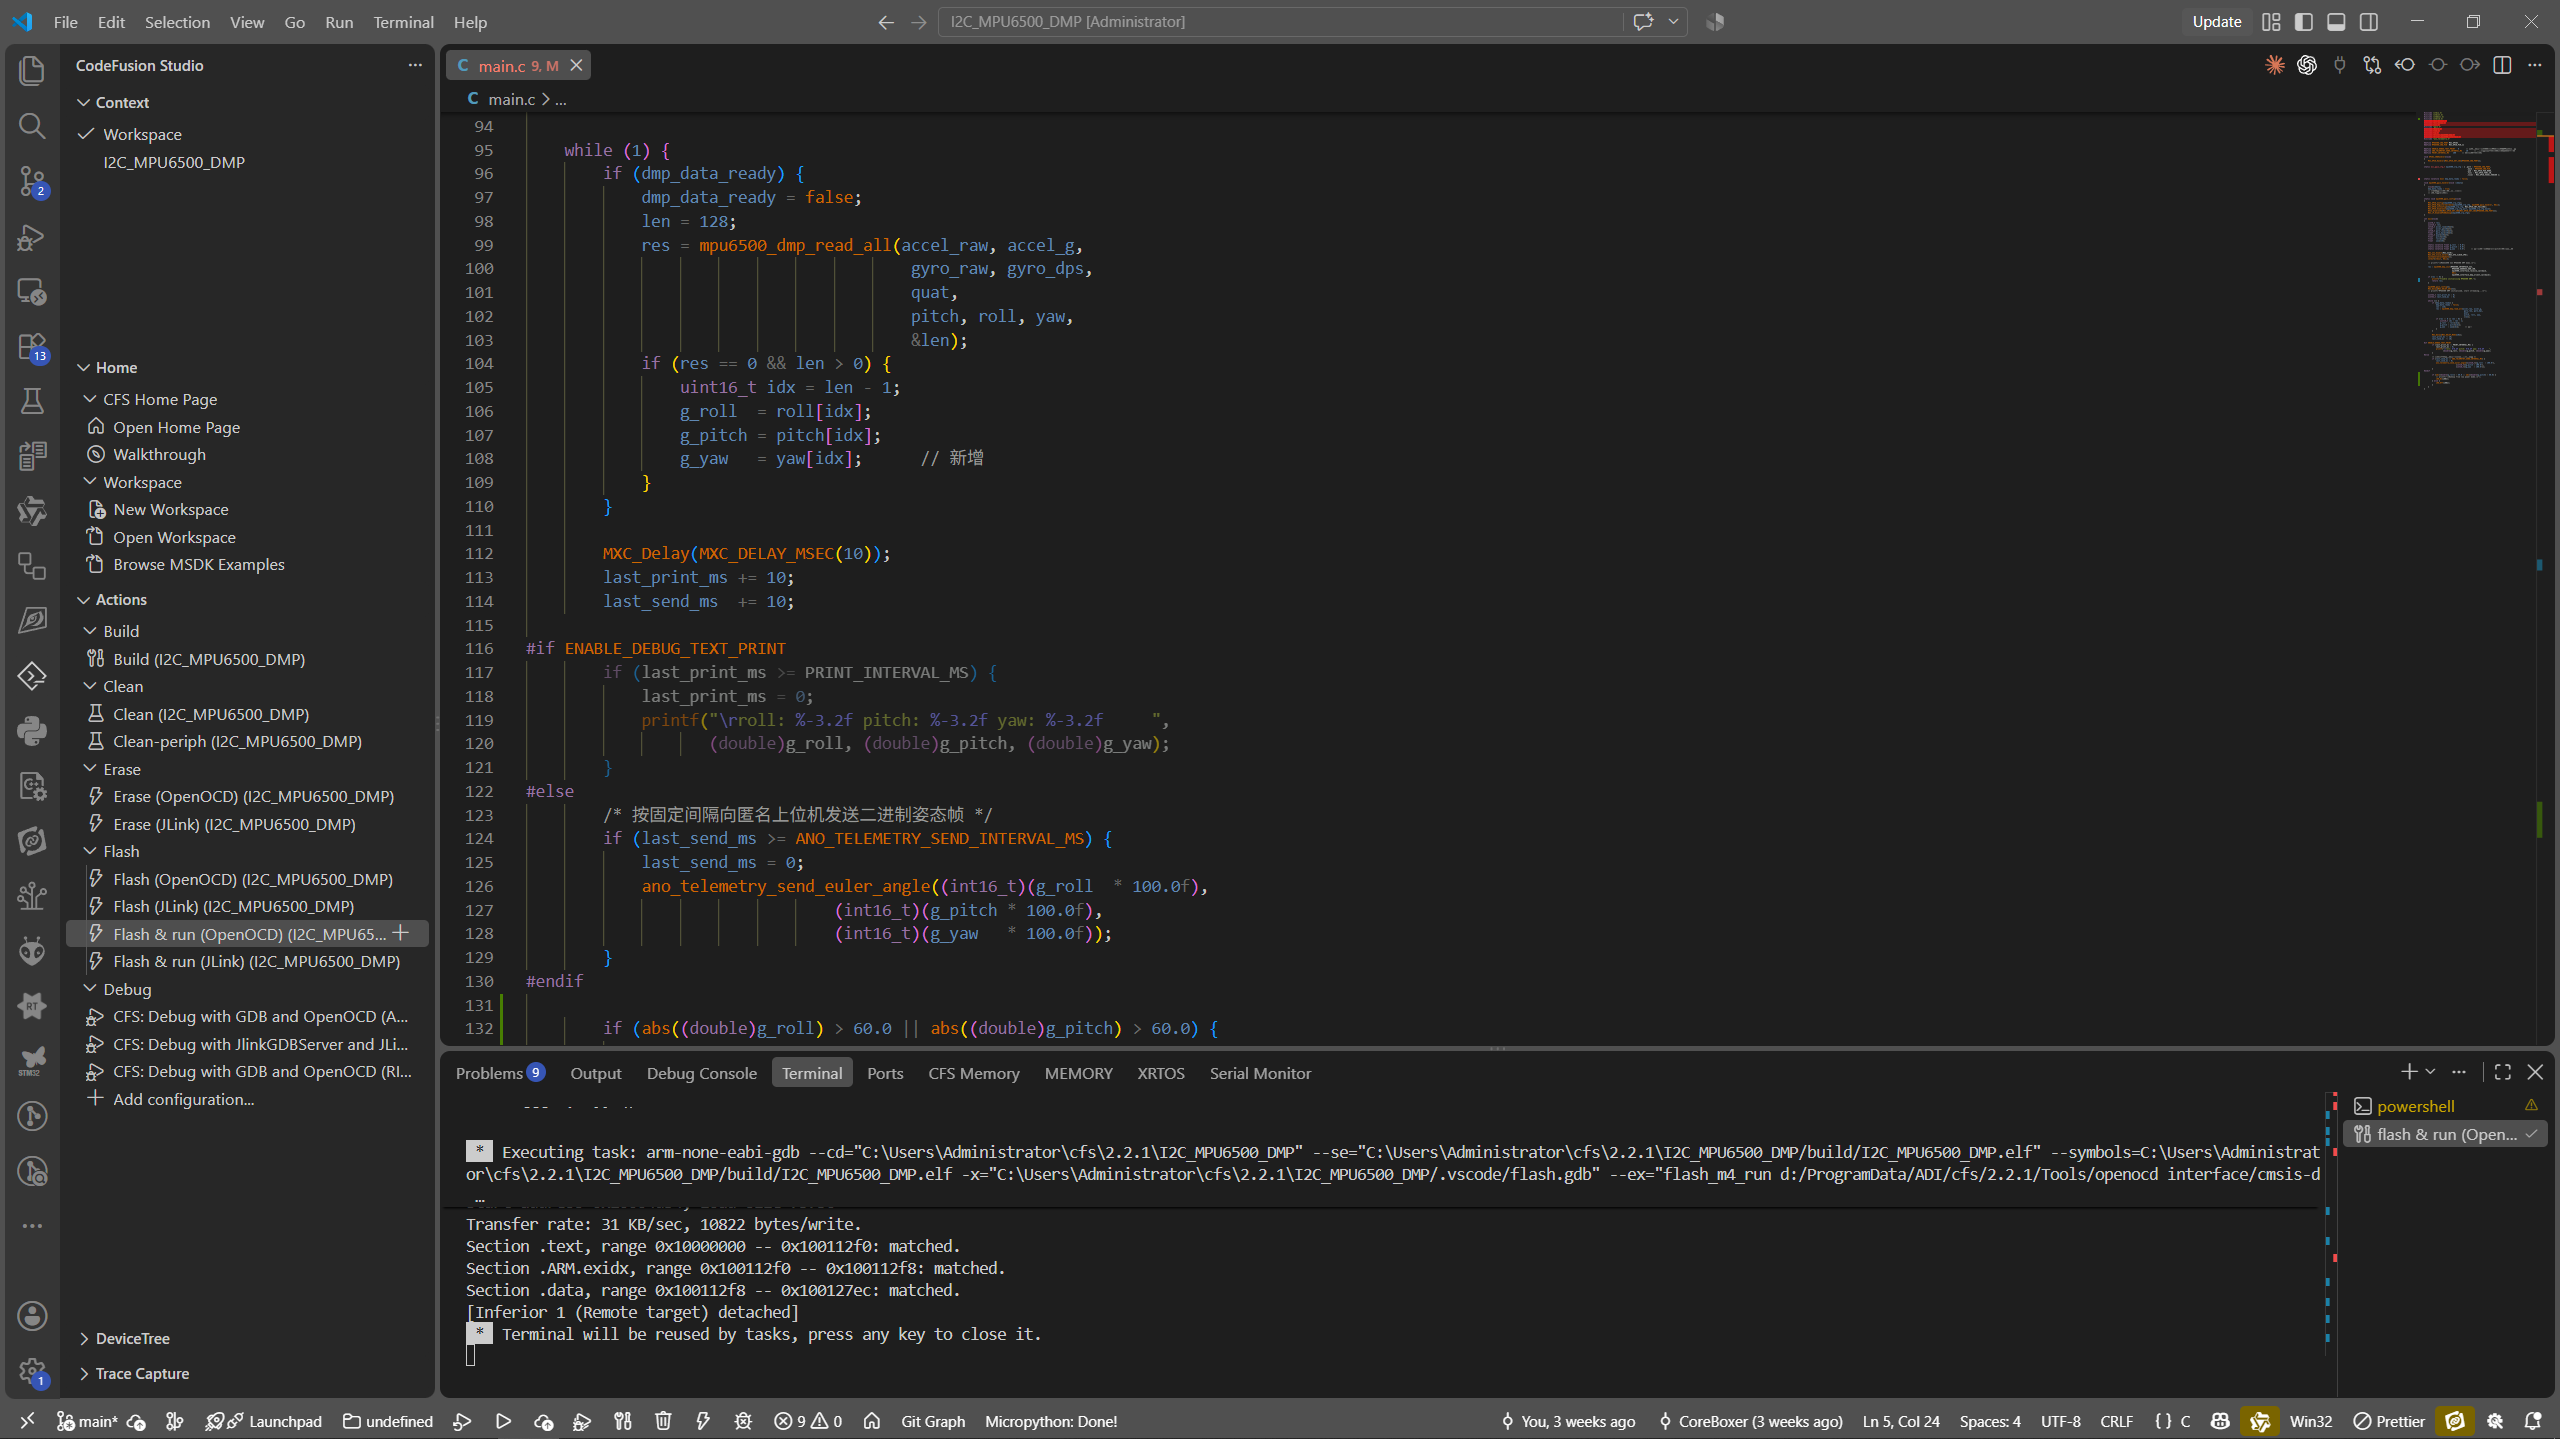This screenshot has height=1439, width=2560.
Task: Open Extensions view in activity bar
Action: click(32, 347)
